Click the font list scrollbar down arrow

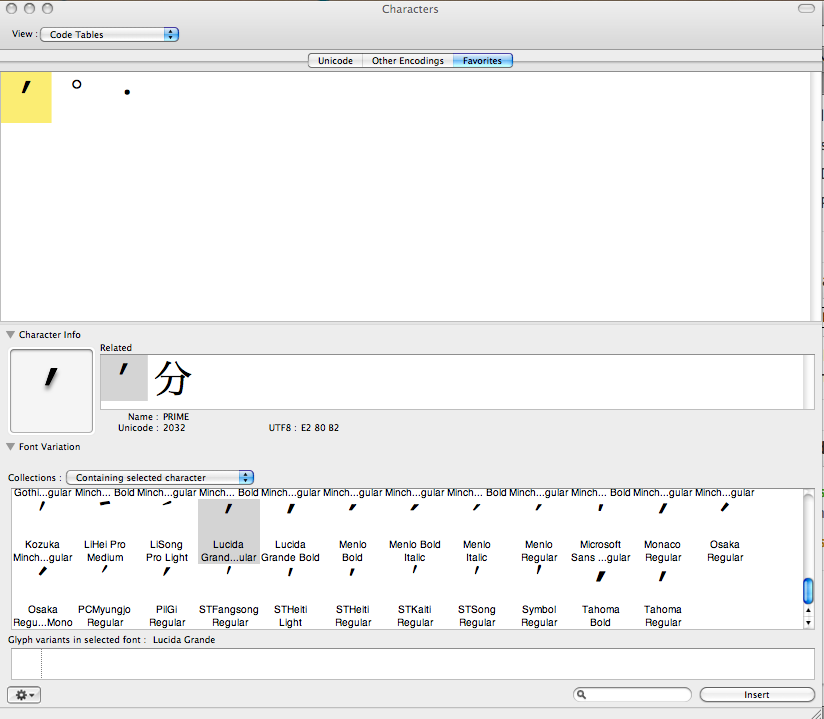808,622
